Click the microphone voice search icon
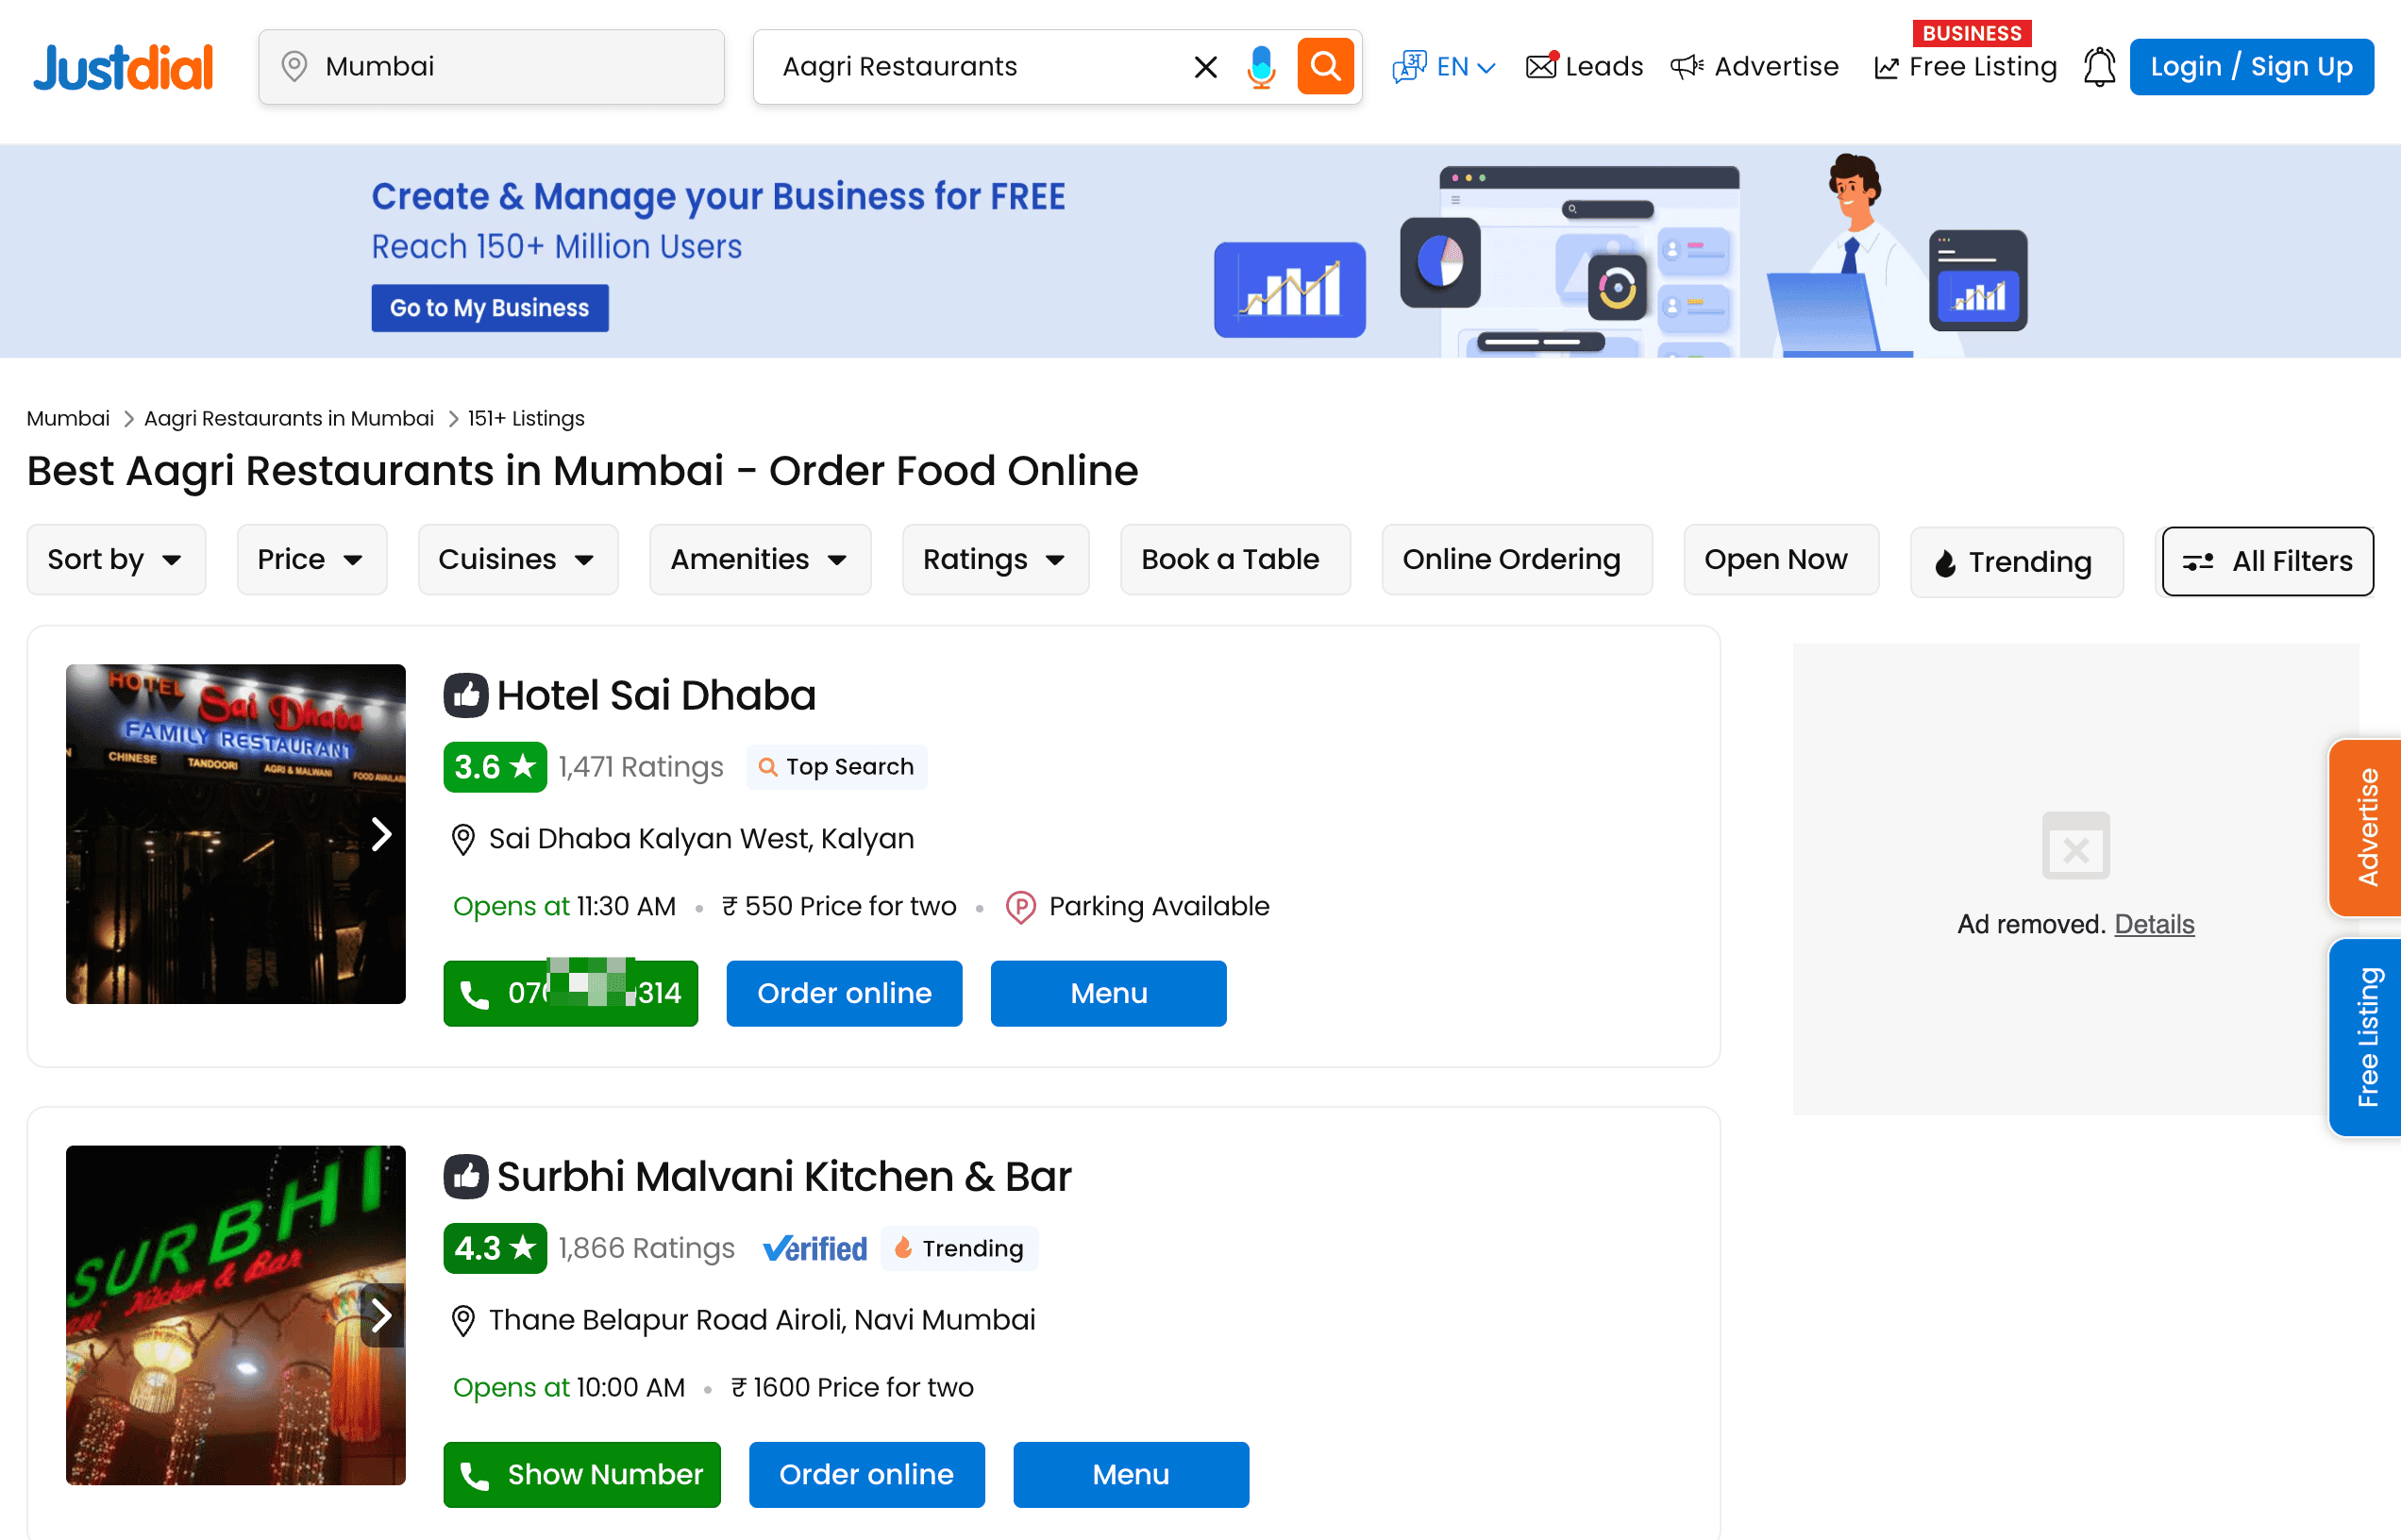Screen dimensions: 2401x1540 coord(1261,67)
